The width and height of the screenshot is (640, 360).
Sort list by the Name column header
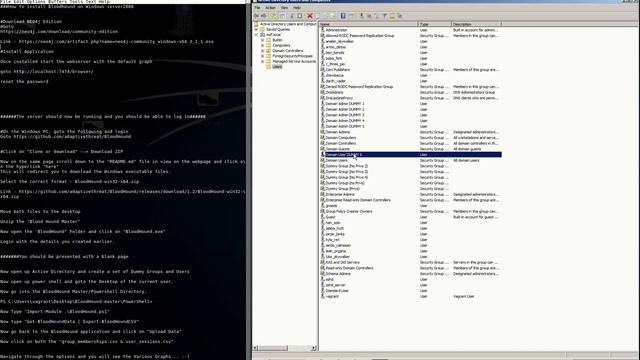(369, 24)
